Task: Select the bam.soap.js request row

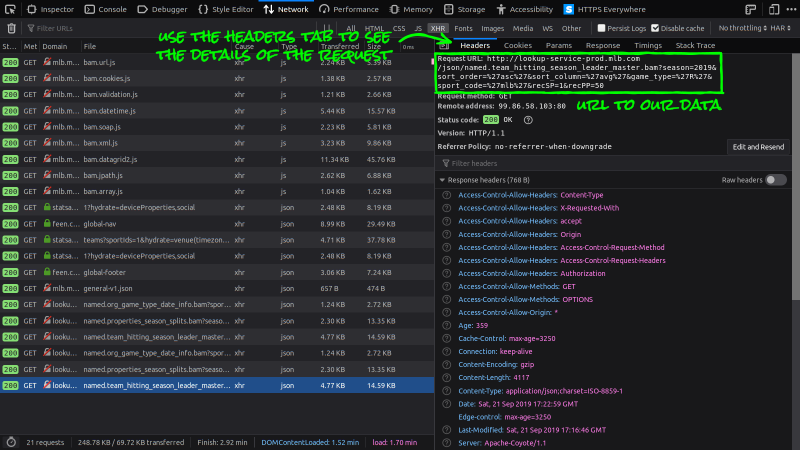Action: click(x=217, y=127)
